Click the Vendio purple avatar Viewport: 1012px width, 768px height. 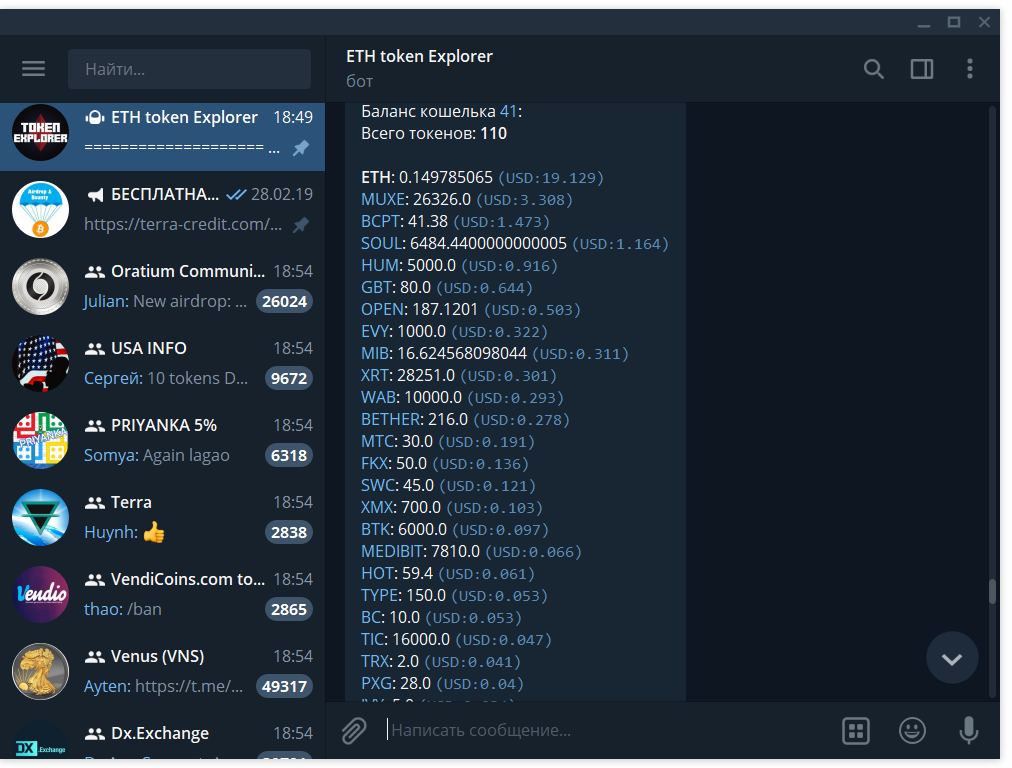click(x=41, y=594)
